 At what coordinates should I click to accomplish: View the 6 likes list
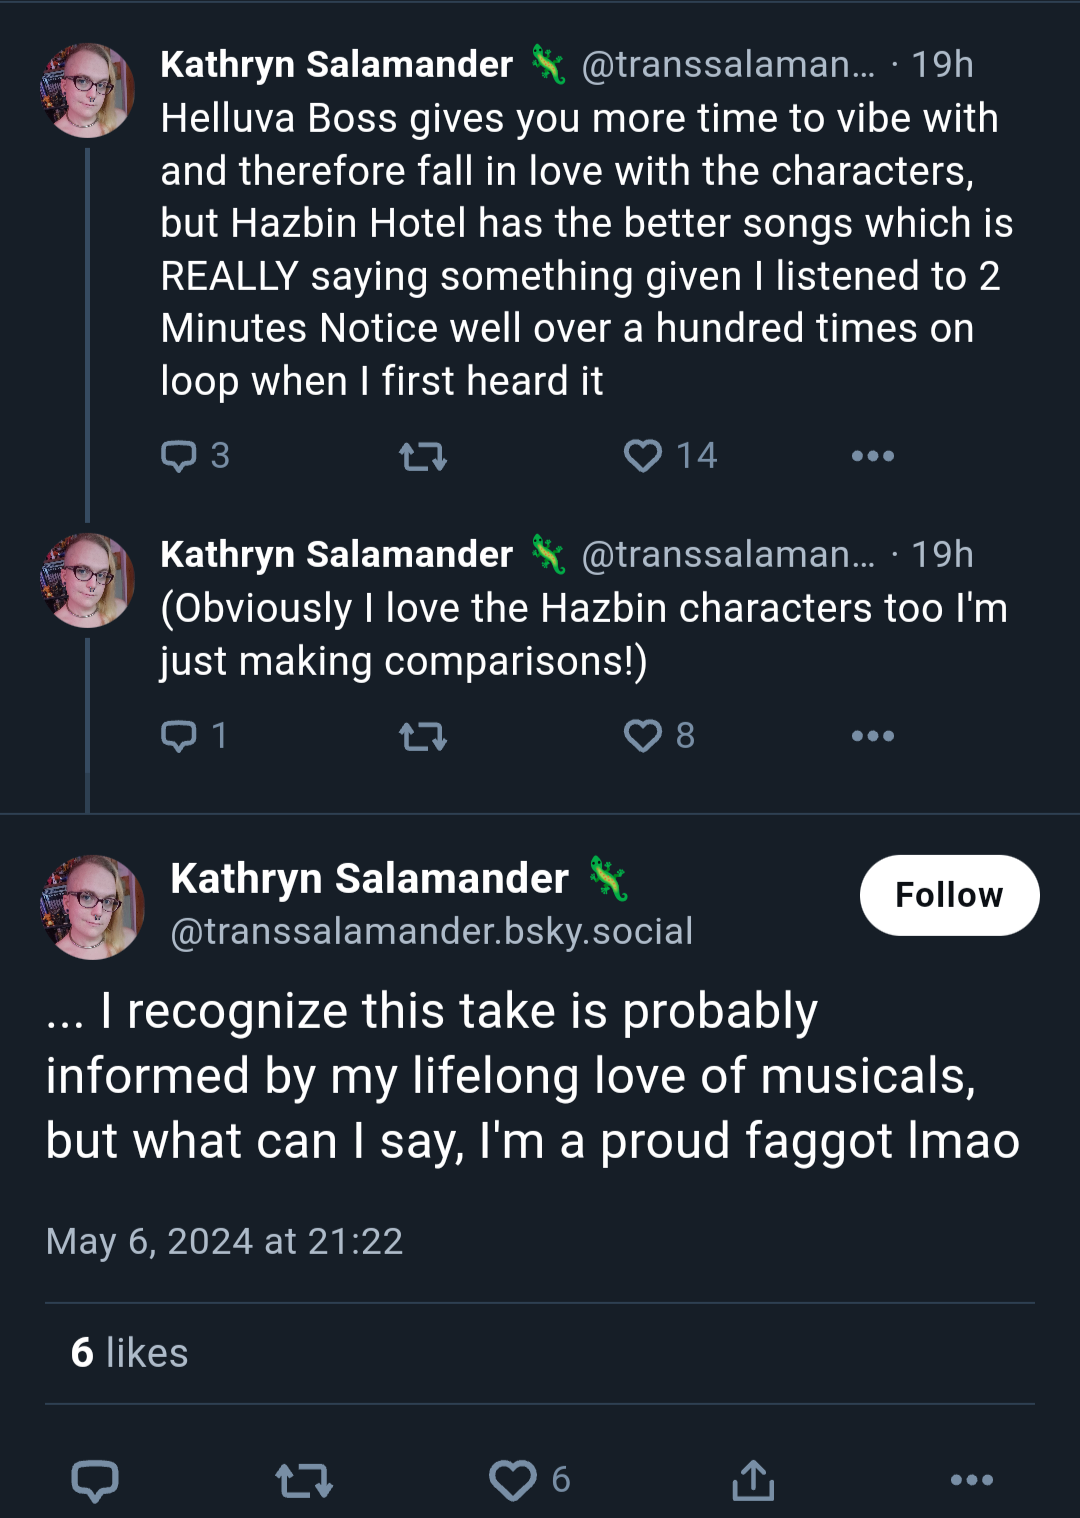coord(129,1353)
